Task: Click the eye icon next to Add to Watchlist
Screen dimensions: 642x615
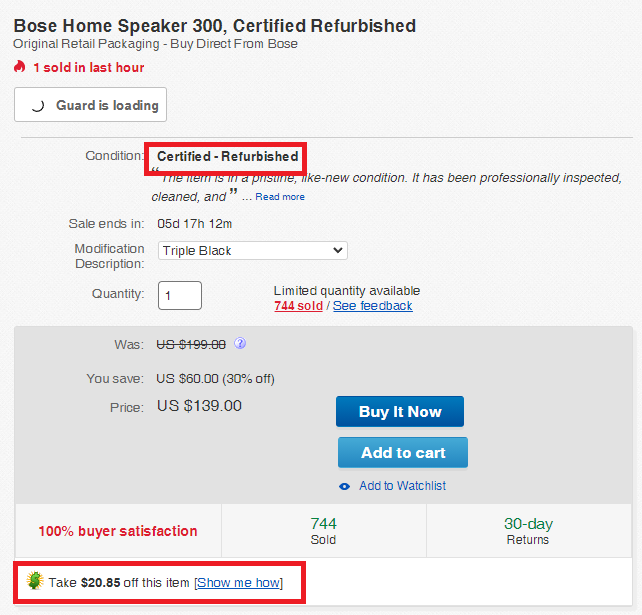Action: click(344, 486)
